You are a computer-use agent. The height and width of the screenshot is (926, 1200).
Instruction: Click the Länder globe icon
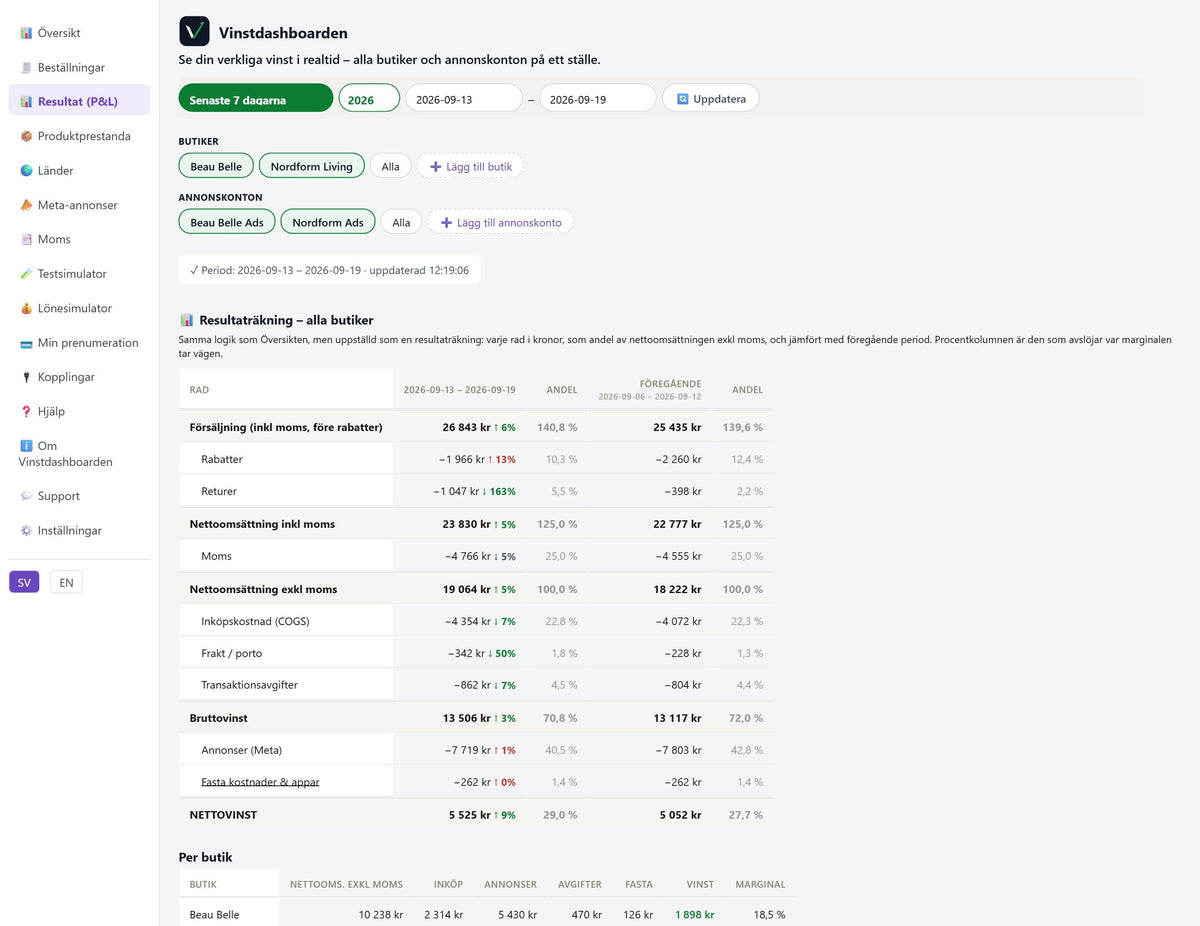click(x=26, y=171)
